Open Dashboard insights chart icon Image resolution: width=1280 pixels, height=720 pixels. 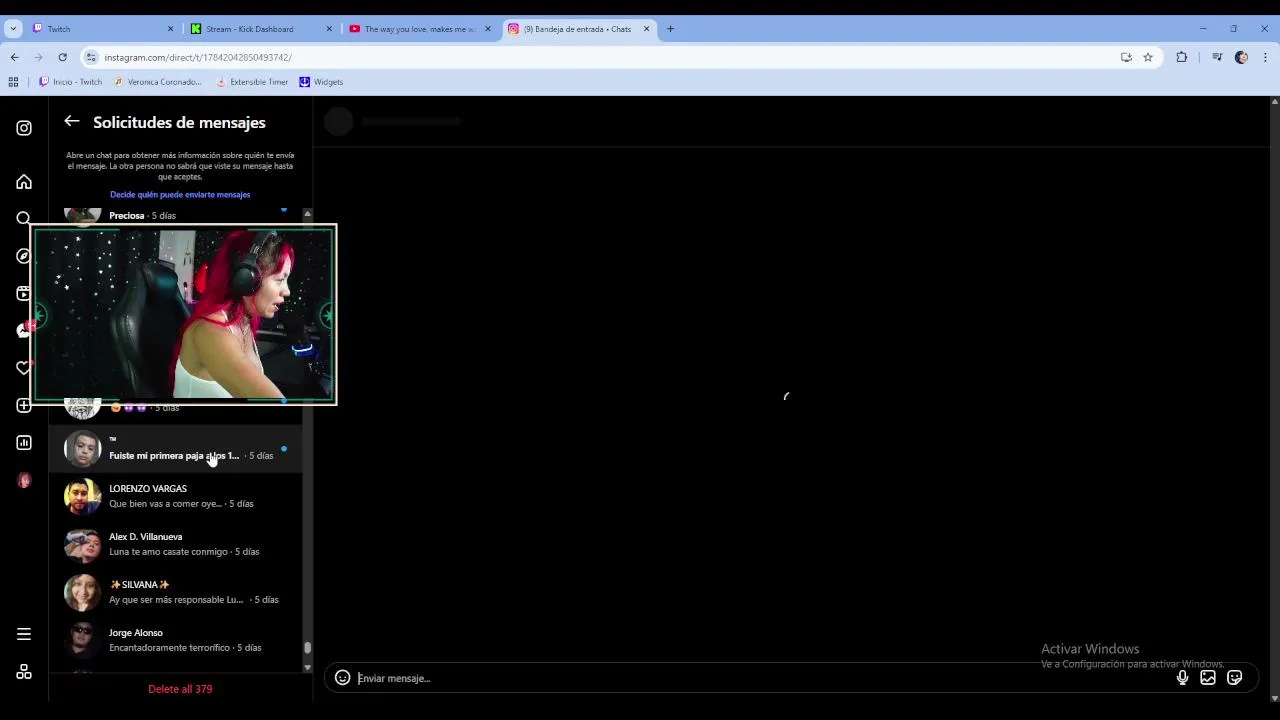pos(24,443)
